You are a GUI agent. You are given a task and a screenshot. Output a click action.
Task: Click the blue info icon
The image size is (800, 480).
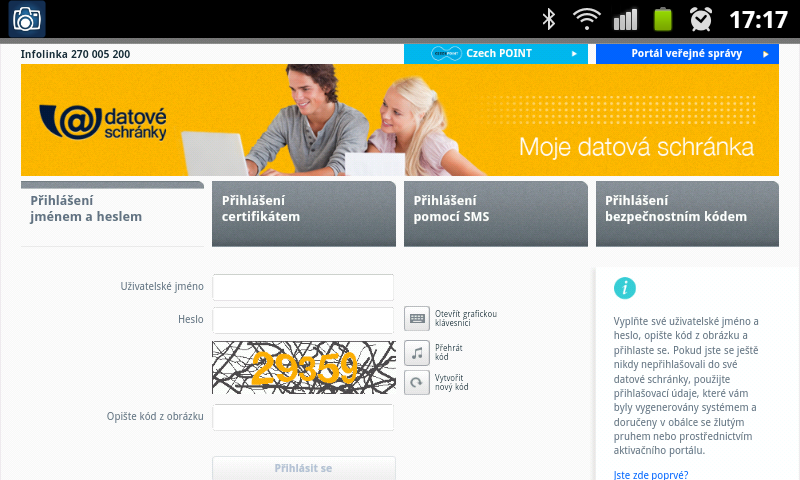(x=625, y=288)
